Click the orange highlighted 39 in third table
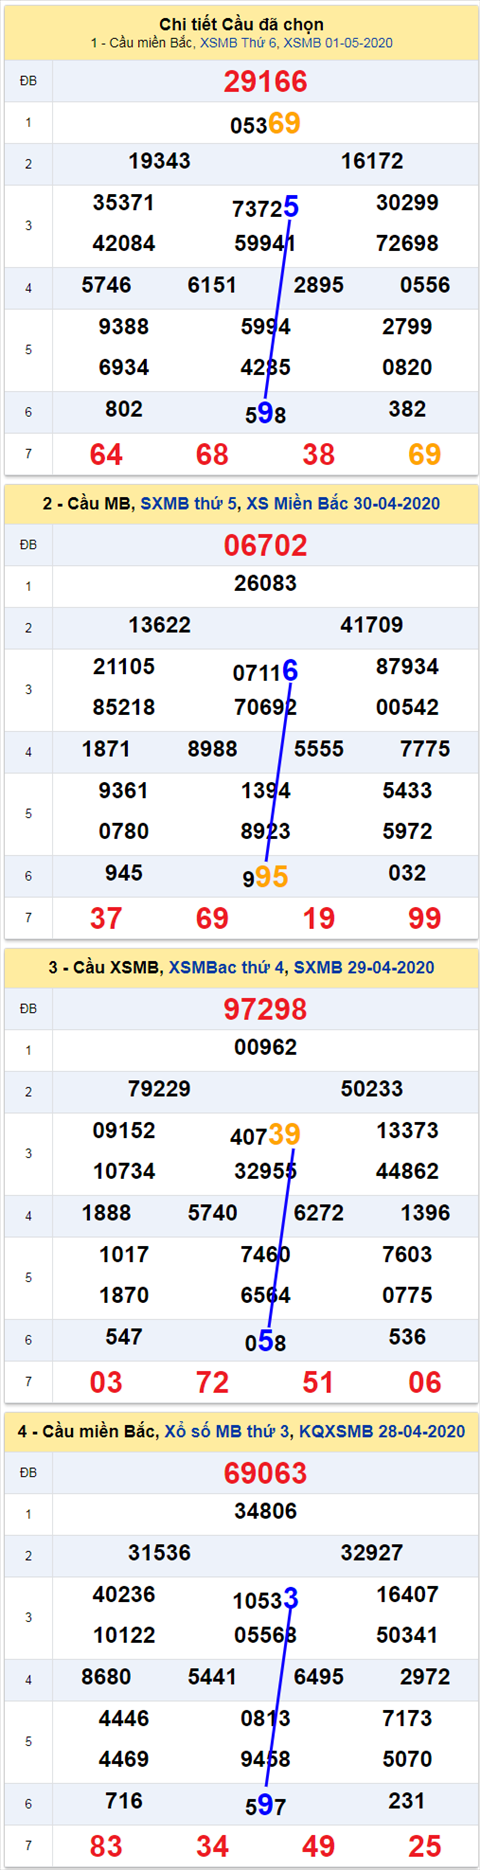480x1870 pixels. [284, 1134]
